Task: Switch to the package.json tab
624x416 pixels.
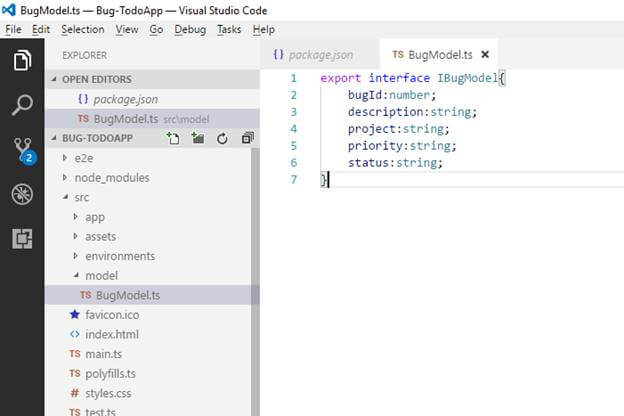Action: (319, 55)
